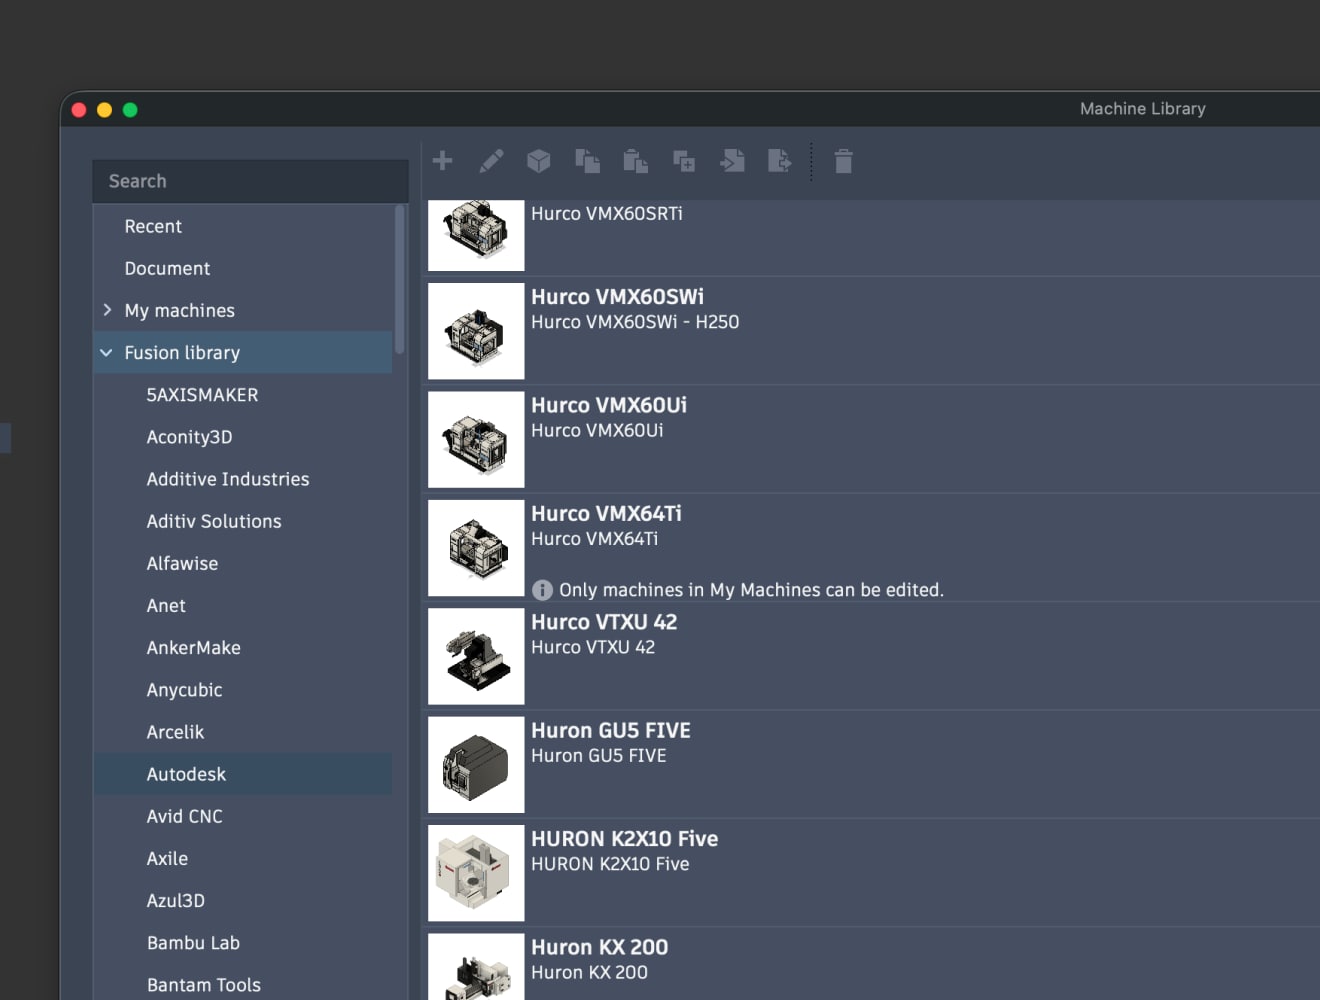
Task: Click the HURON K2X10 Five thumbnail image
Action: (476, 873)
